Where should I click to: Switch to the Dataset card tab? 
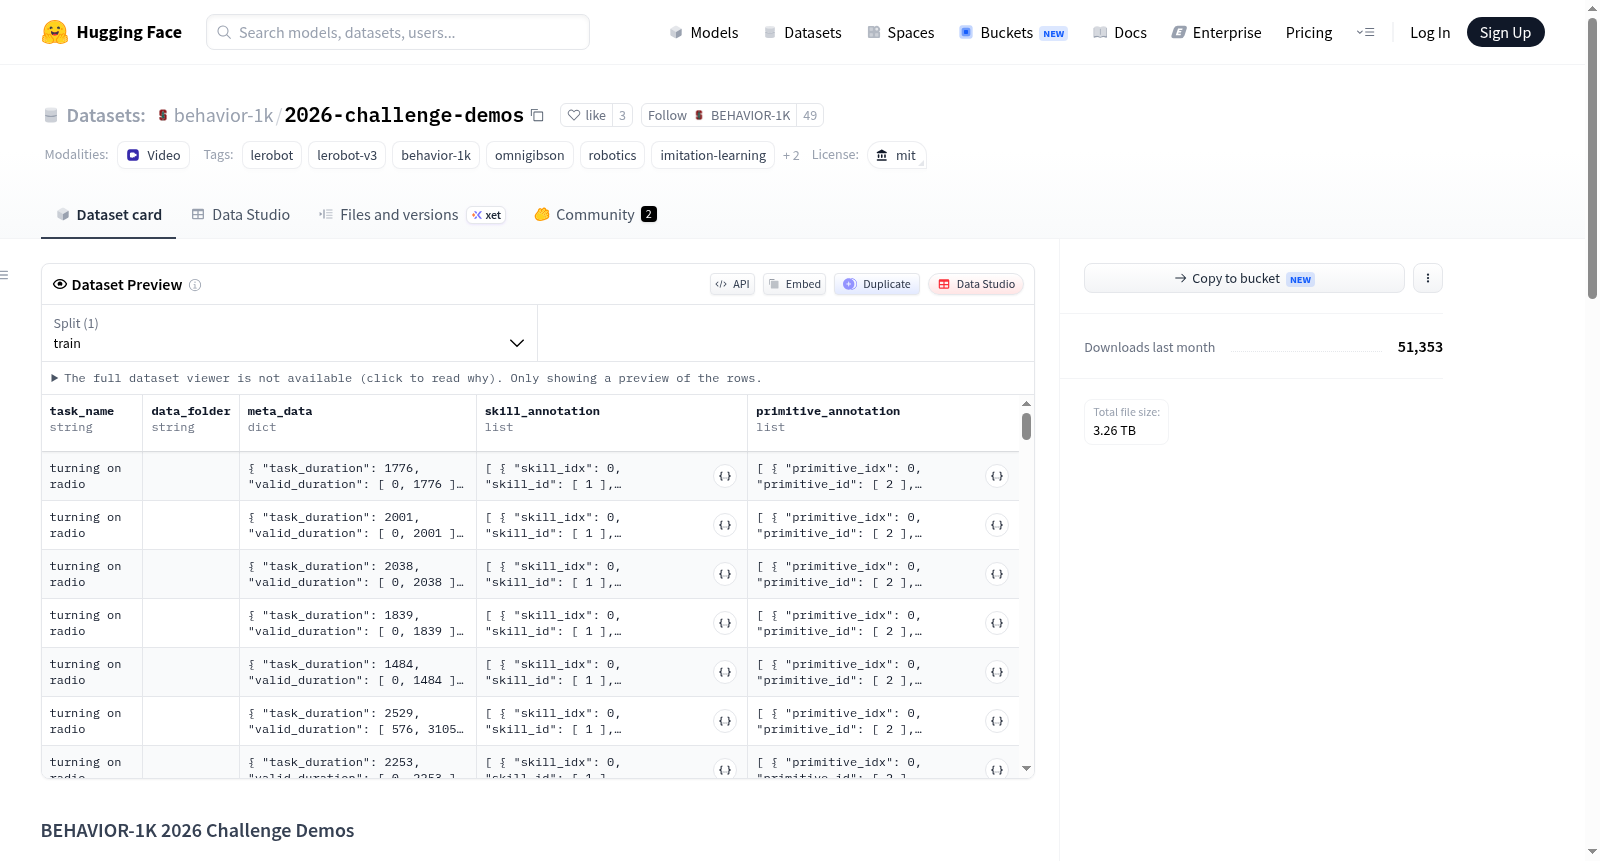point(108,214)
